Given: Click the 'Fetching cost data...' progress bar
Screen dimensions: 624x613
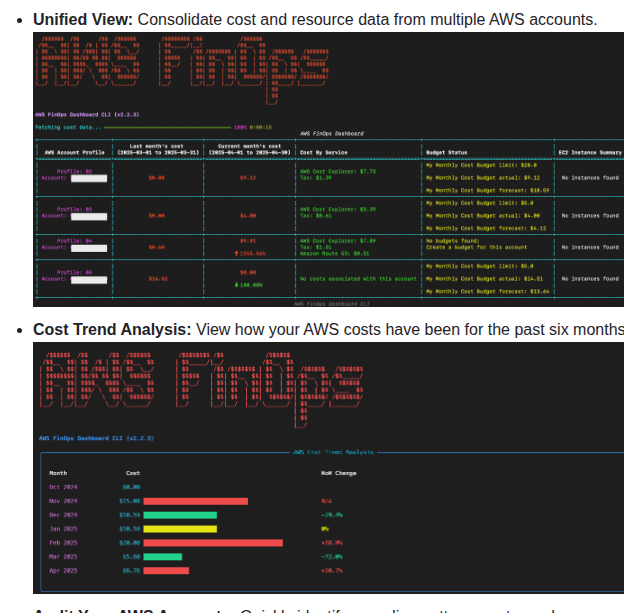Looking at the screenshot, I should point(167,127).
